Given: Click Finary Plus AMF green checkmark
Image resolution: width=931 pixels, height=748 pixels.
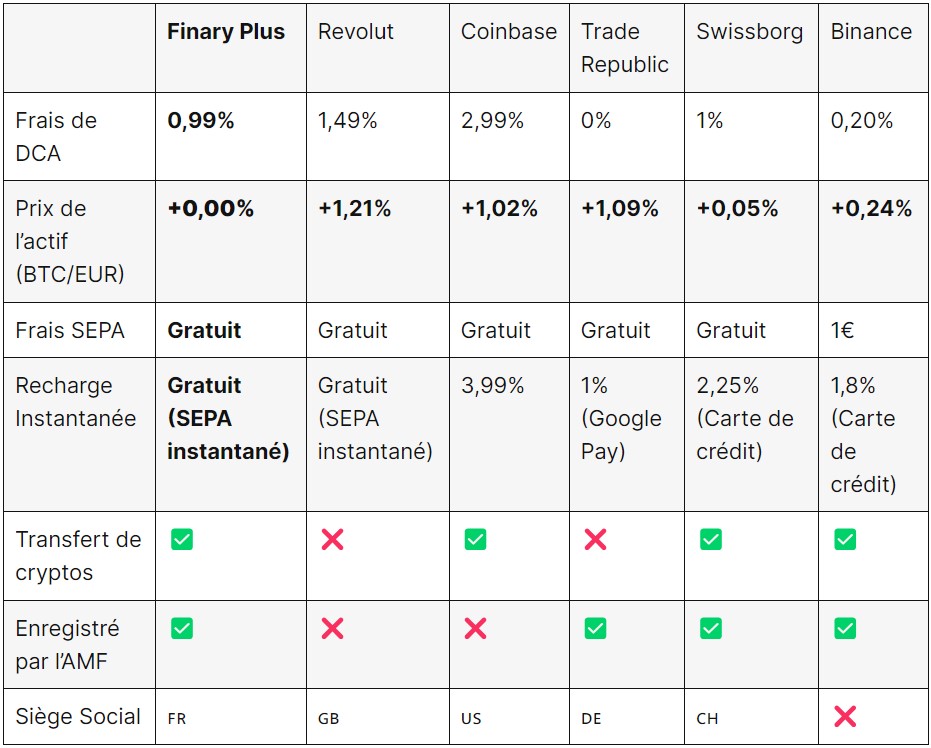Looking at the screenshot, I should (182, 629).
